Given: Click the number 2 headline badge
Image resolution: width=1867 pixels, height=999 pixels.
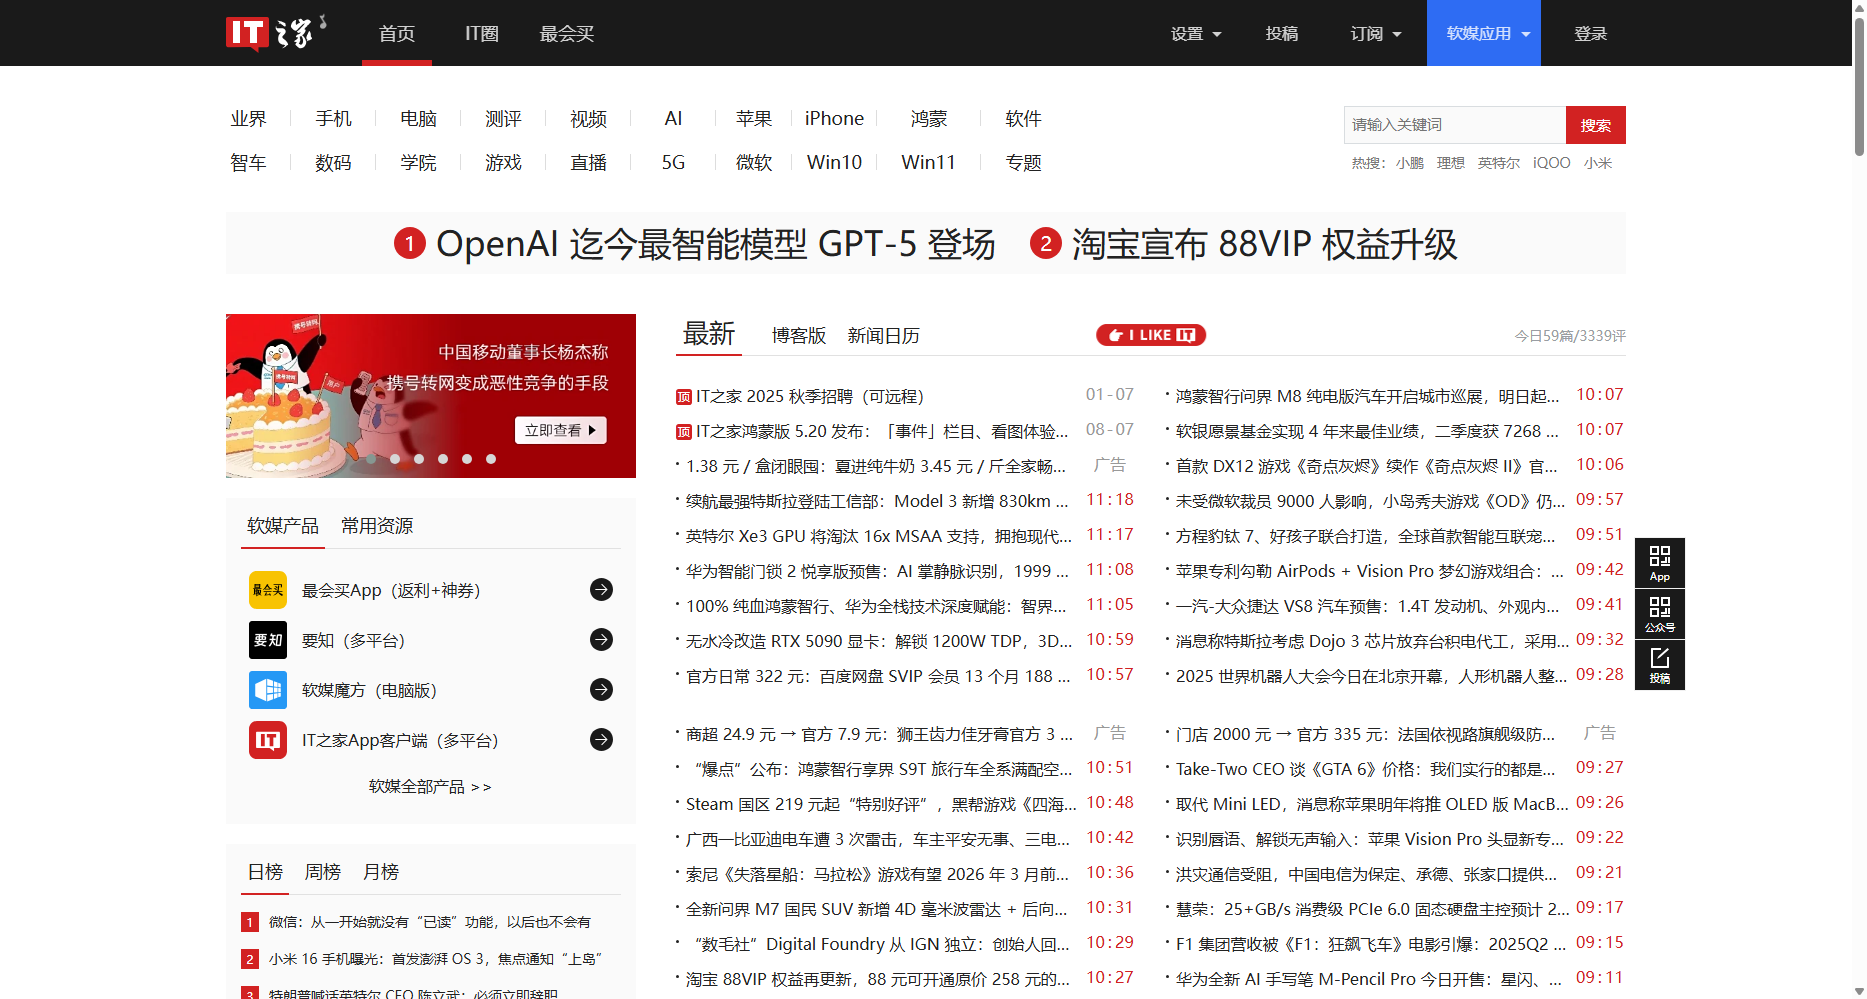Looking at the screenshot, I should [1046, 243].
